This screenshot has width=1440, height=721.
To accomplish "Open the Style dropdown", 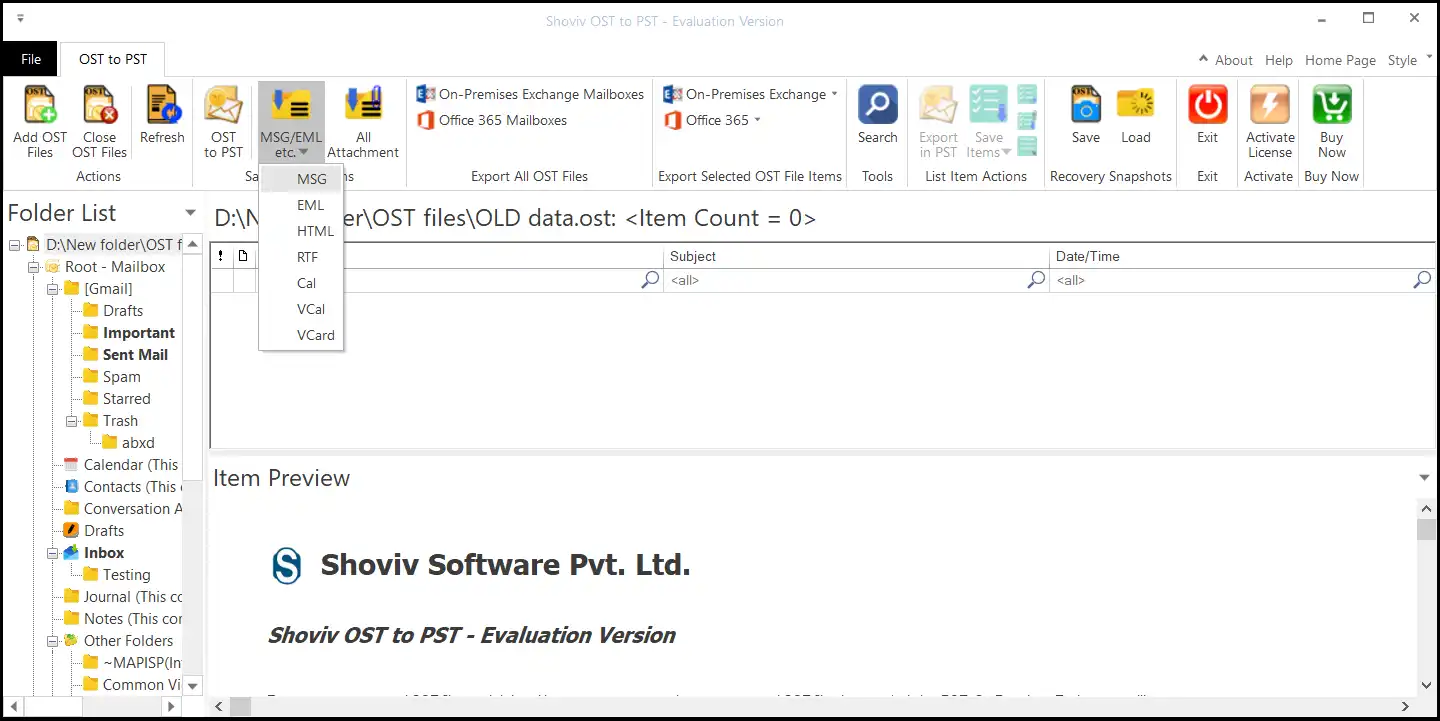I will 1408,60.
